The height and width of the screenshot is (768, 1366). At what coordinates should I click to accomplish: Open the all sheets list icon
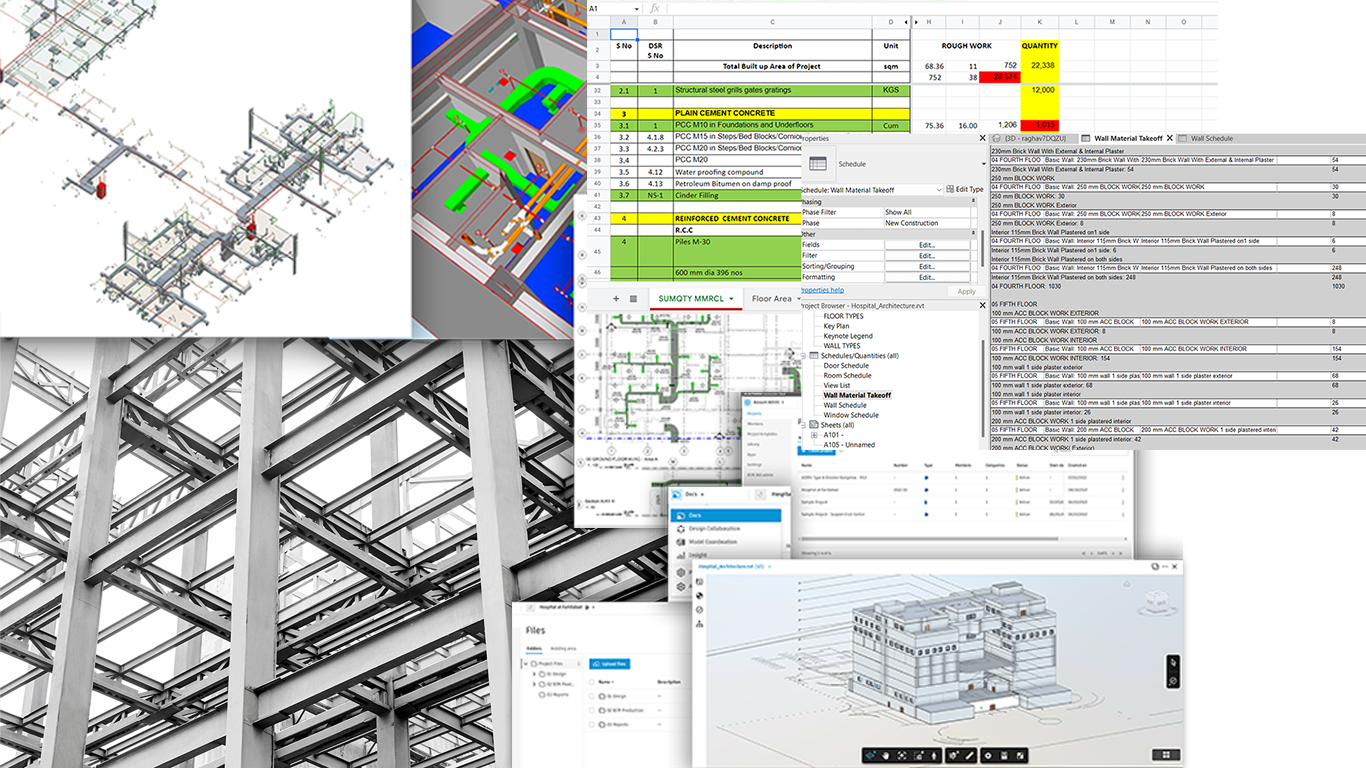pos(633,298)
